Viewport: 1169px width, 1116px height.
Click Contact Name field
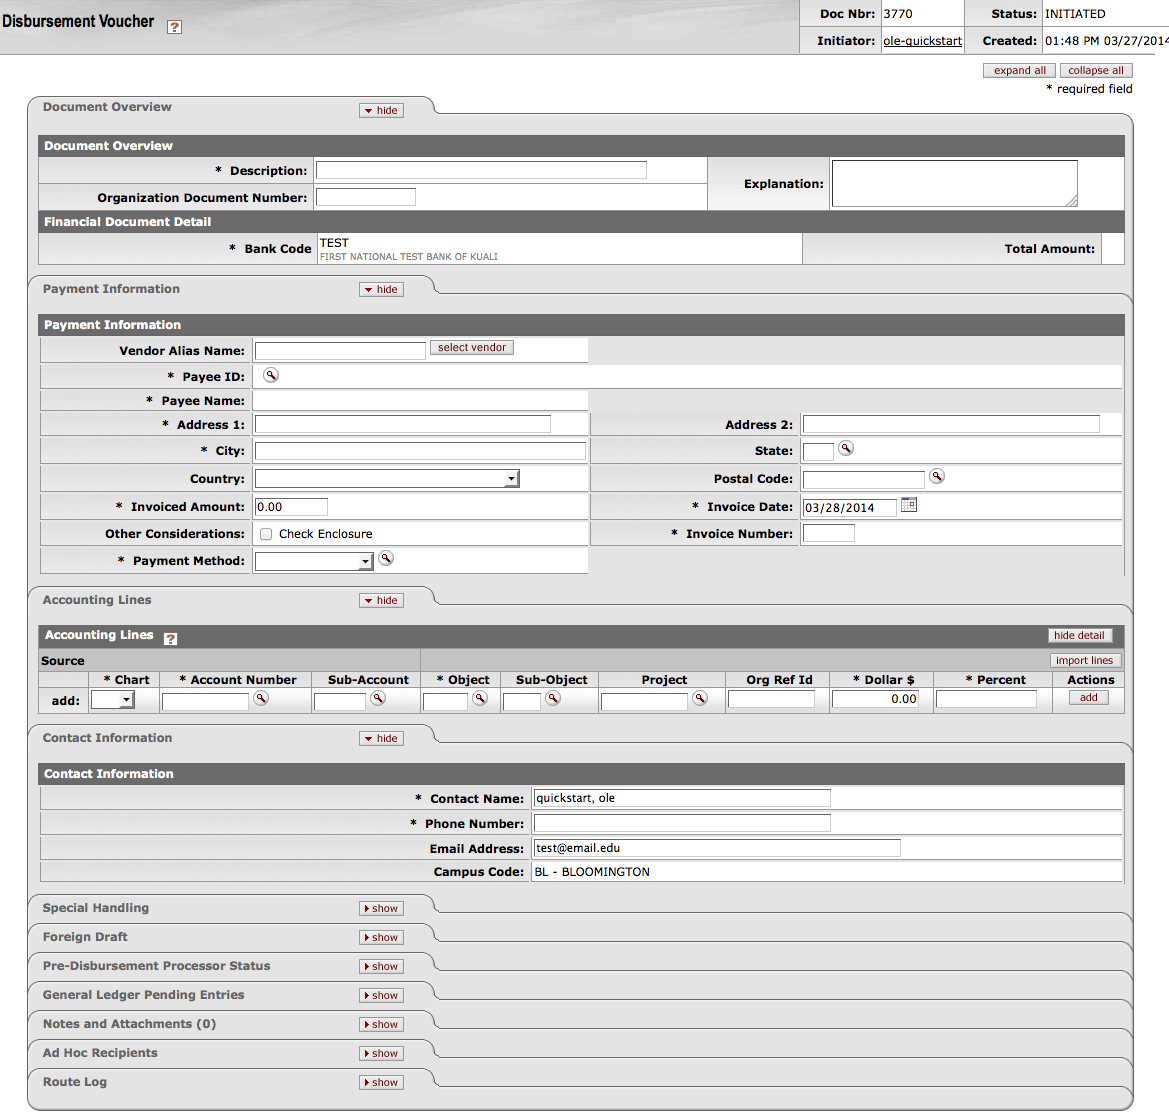(682, 798)
